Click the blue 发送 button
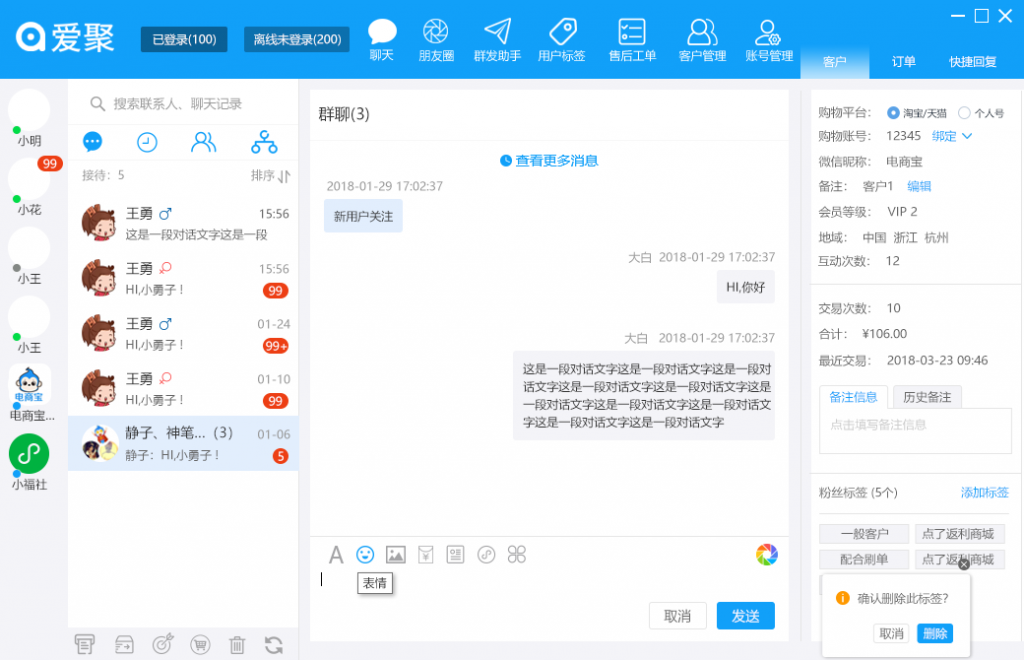This screenshot has height=660, width=1024. click(745, 616)
